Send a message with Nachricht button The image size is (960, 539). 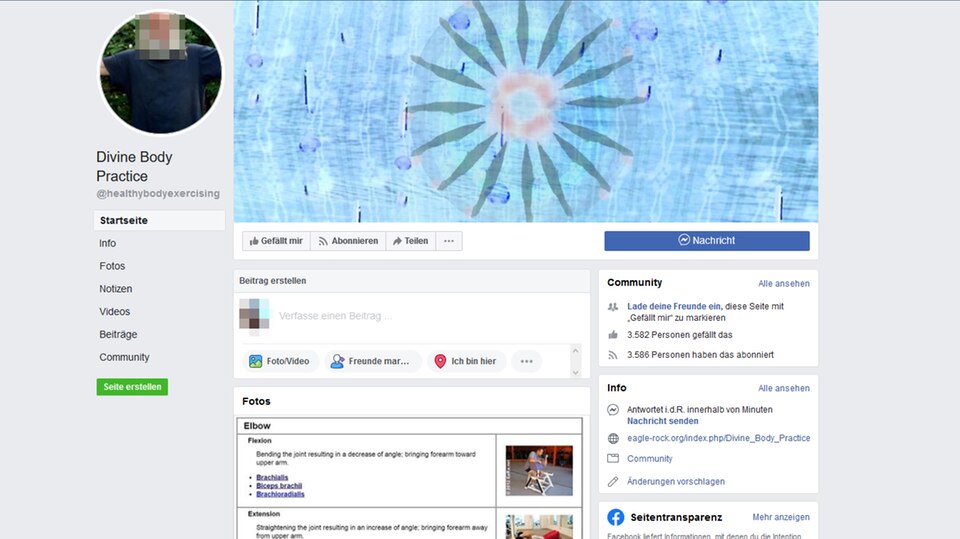[707, 241]
